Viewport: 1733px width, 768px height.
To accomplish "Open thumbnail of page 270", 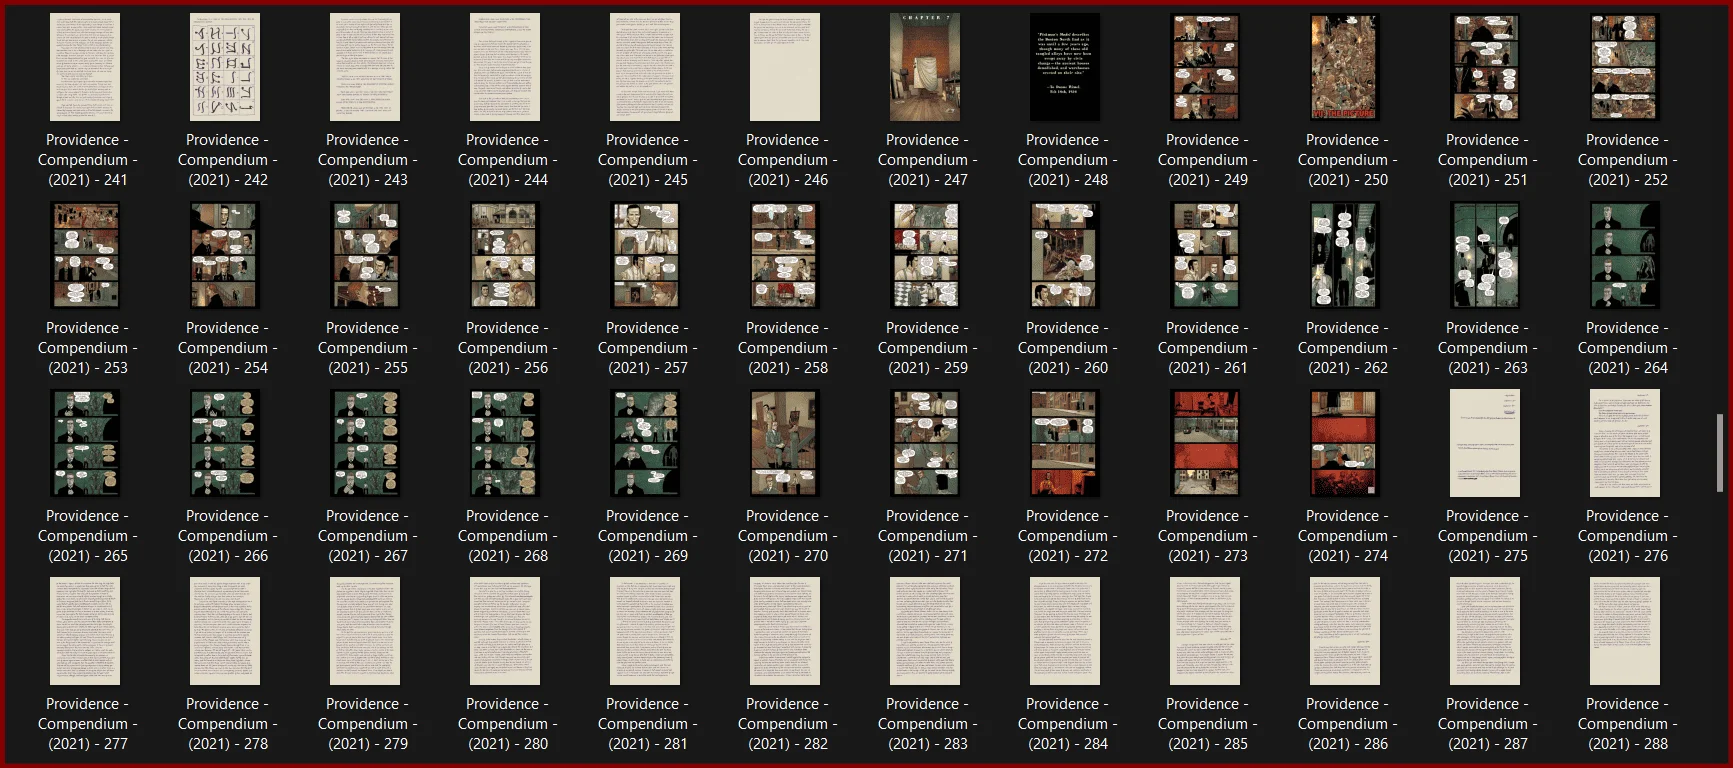I will click(785, 443).
